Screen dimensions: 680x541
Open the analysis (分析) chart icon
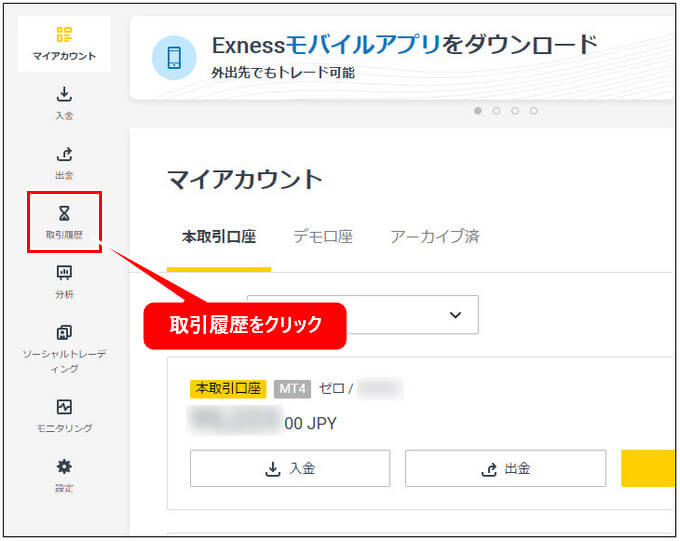point(64,273)
